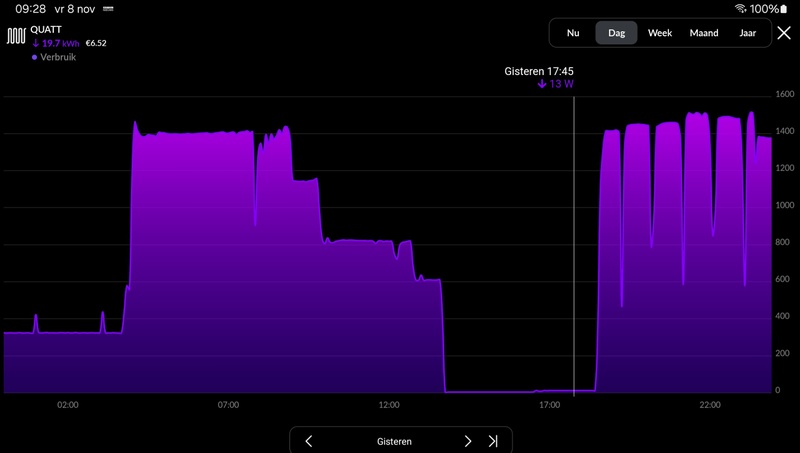This screenshot has height=453, width=800.
Task: Switch to the Nu tab
Action: click(573, 33)
